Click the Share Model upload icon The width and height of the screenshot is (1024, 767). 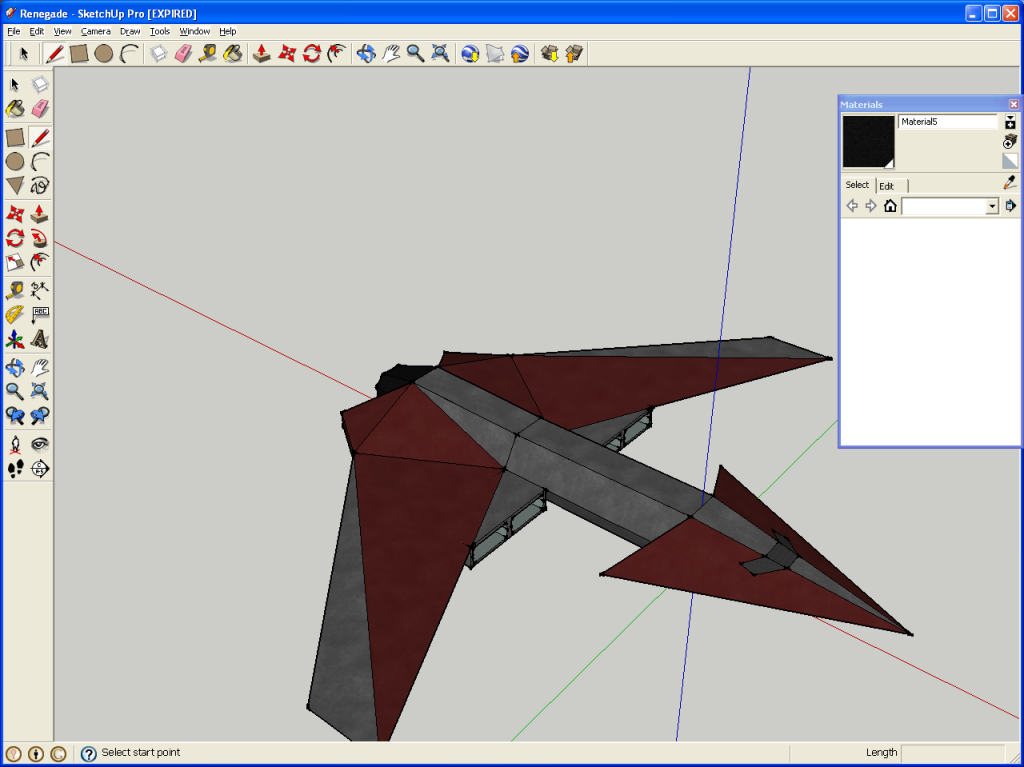point(574,54)
